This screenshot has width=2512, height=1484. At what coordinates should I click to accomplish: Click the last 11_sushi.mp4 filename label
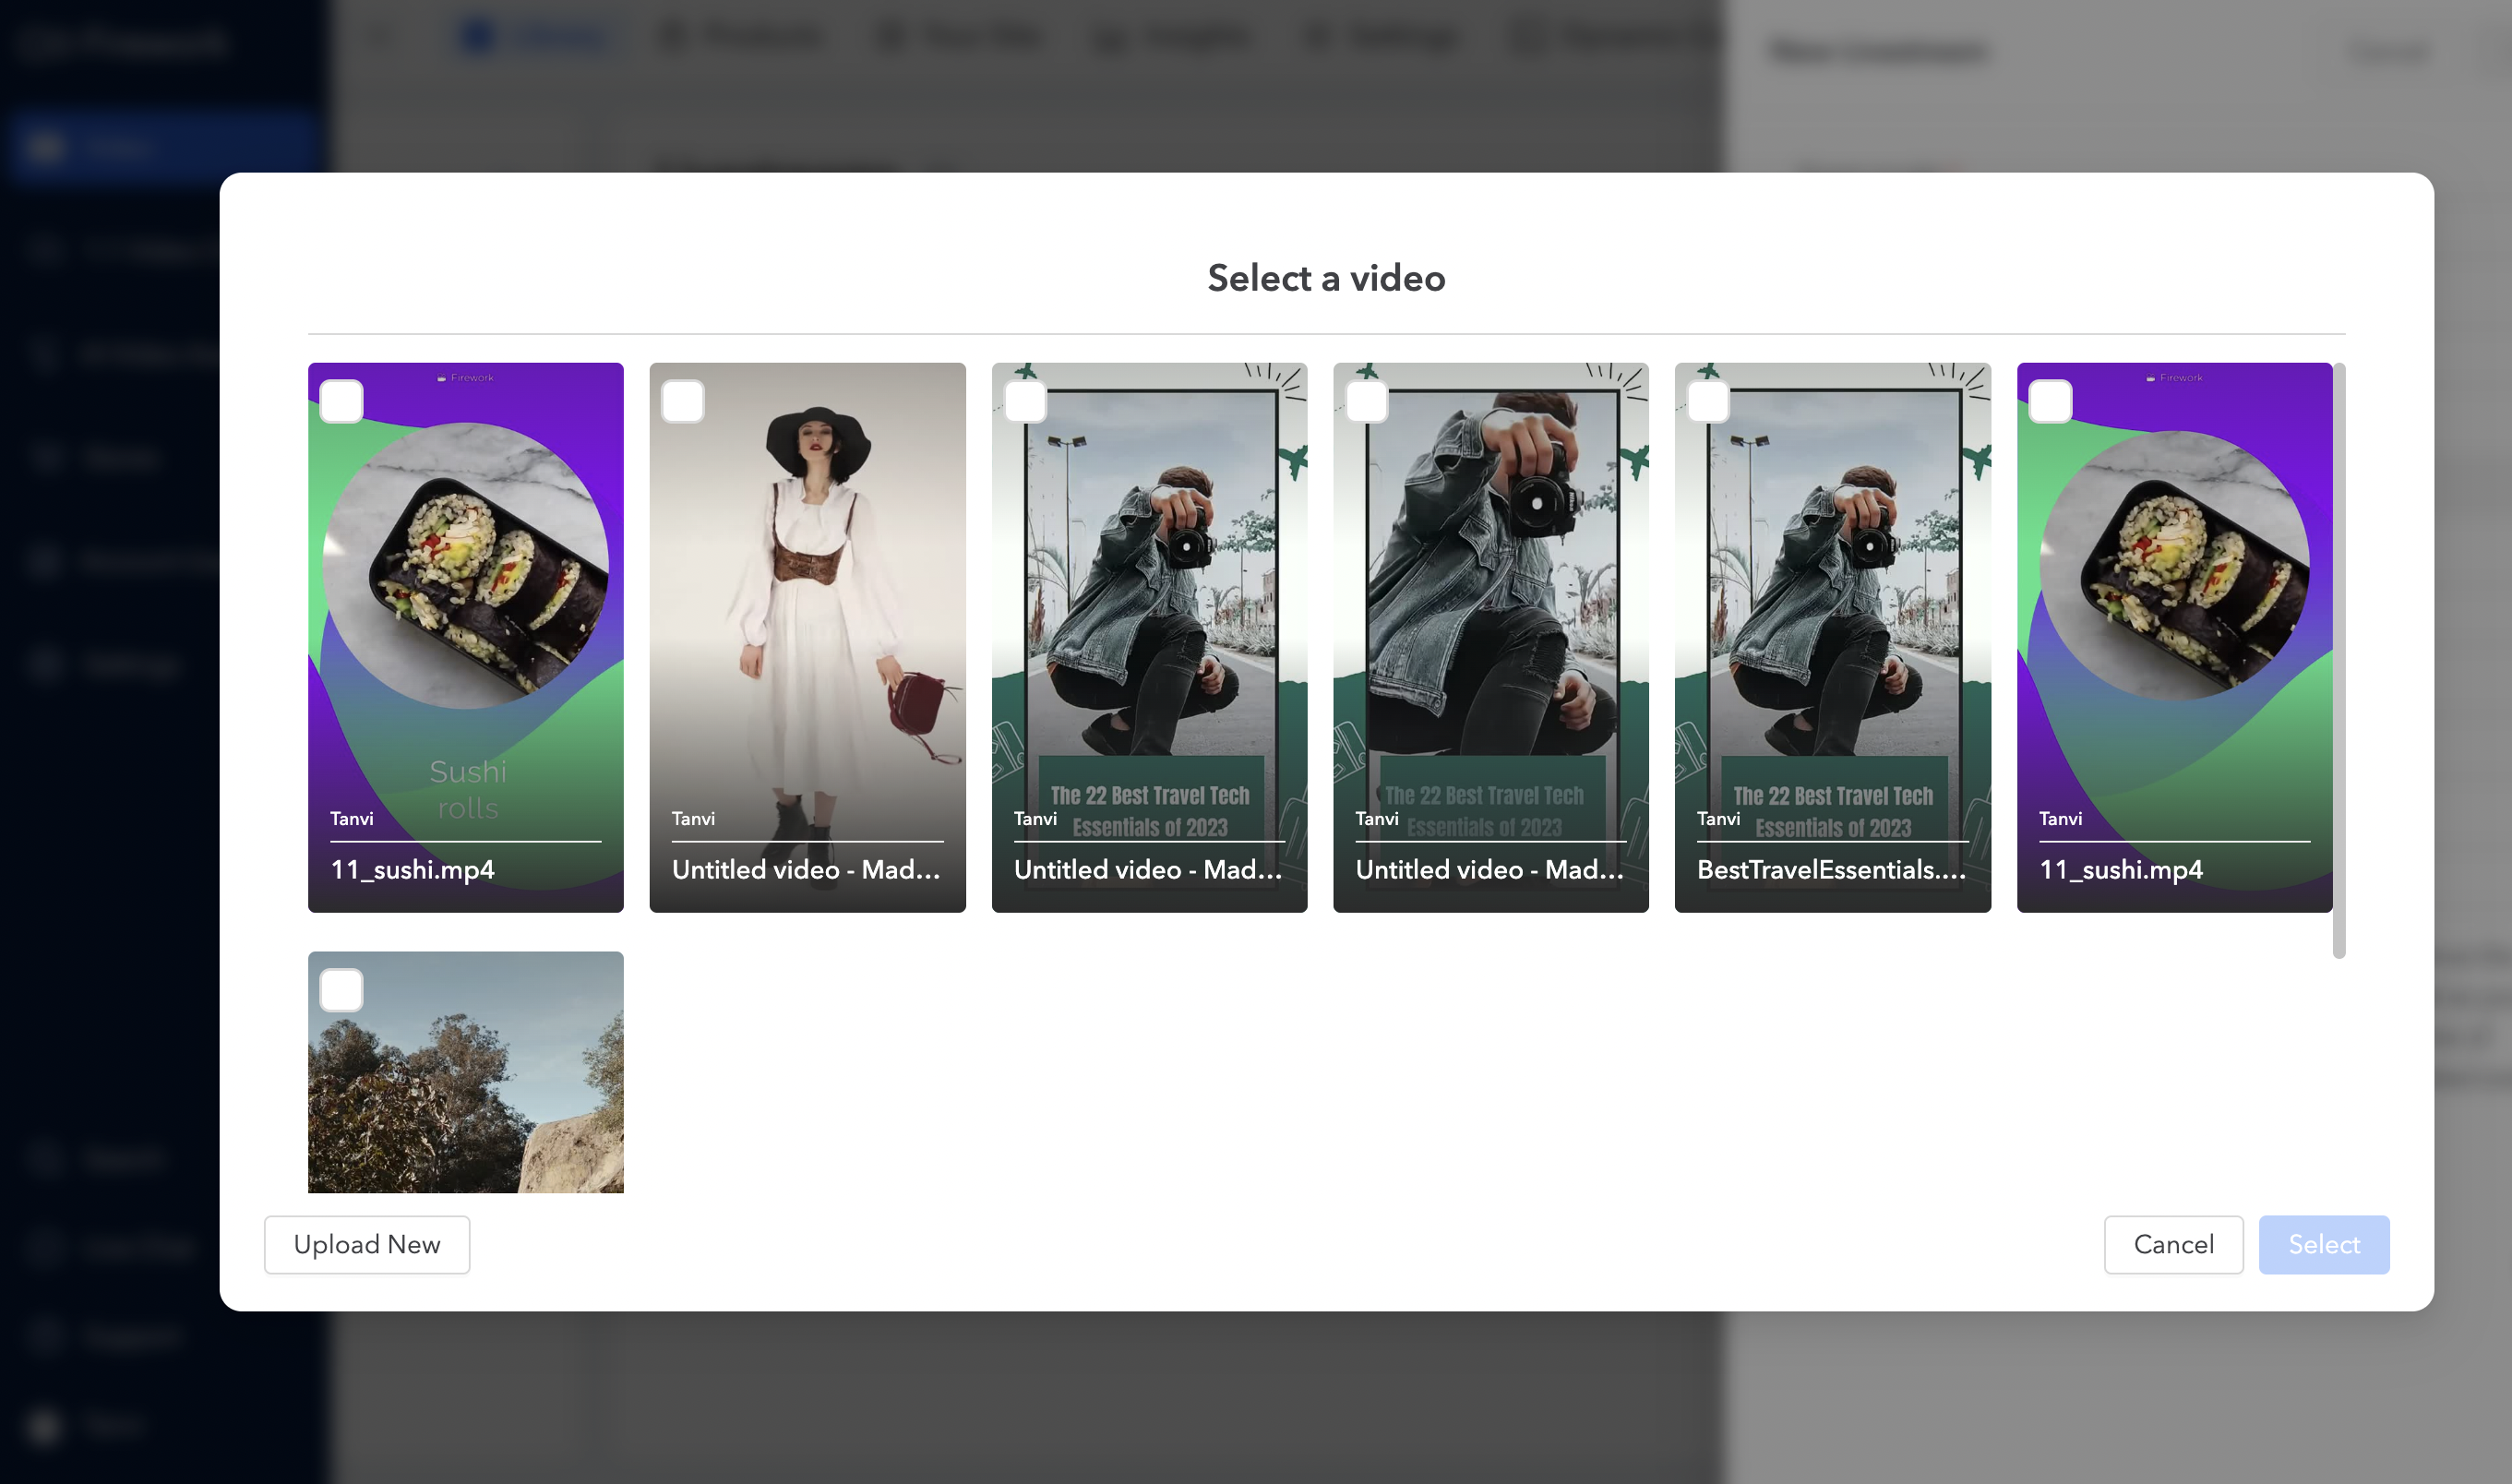pyautogui.click(x=2120, y=869)
